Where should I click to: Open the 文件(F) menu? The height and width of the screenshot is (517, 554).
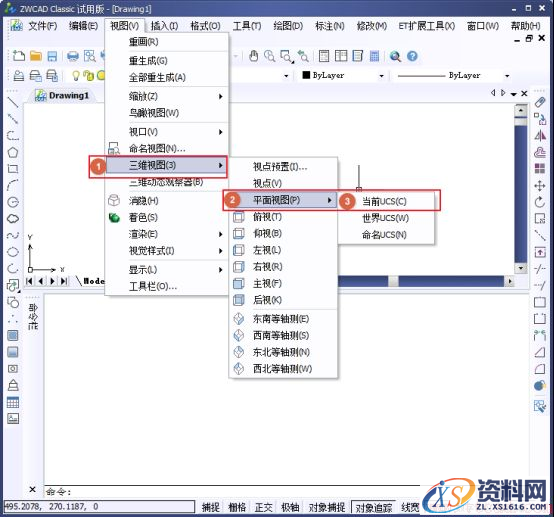(x=42, y=26)
